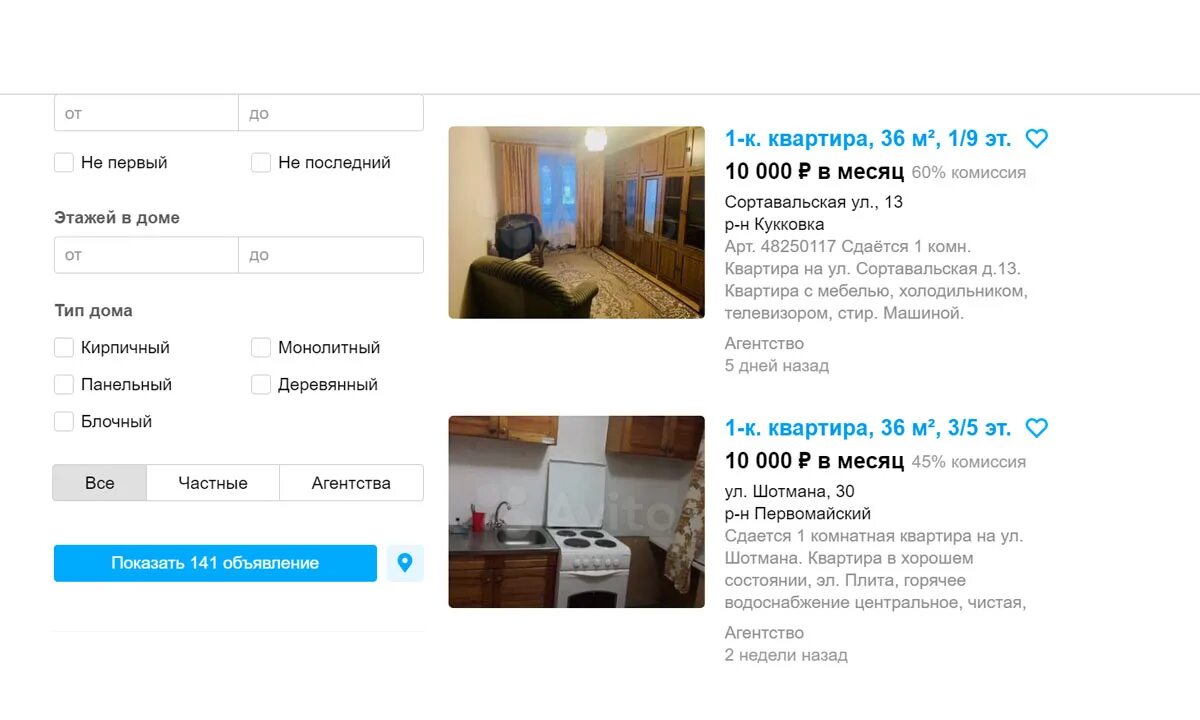
Task: Open the living room photo thumbnail
Action: pyautogui.click(x=577, y=222)
